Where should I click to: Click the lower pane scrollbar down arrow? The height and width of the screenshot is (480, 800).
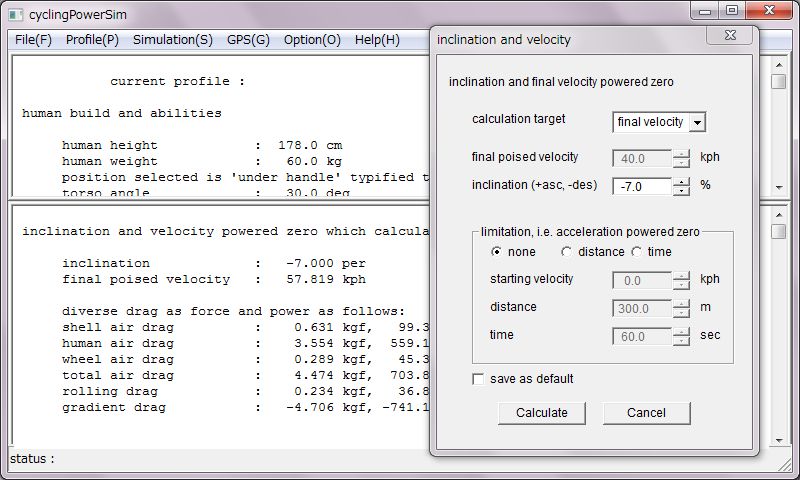(779, 440)
